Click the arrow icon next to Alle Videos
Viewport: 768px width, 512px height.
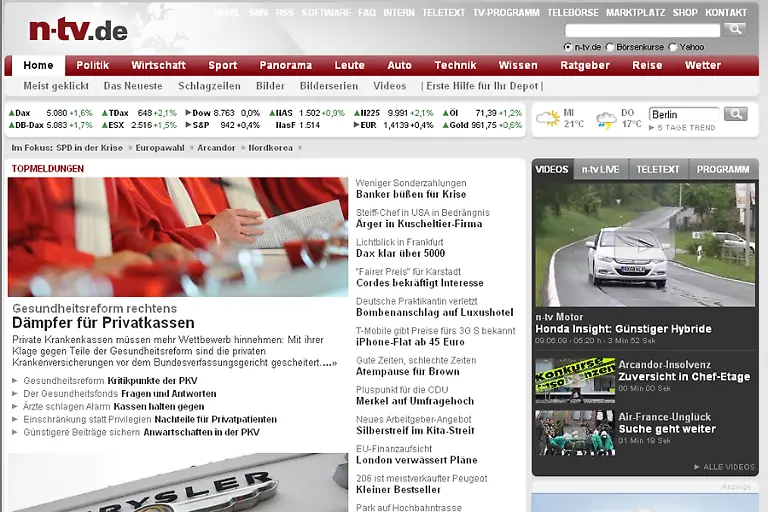[697, 467]
